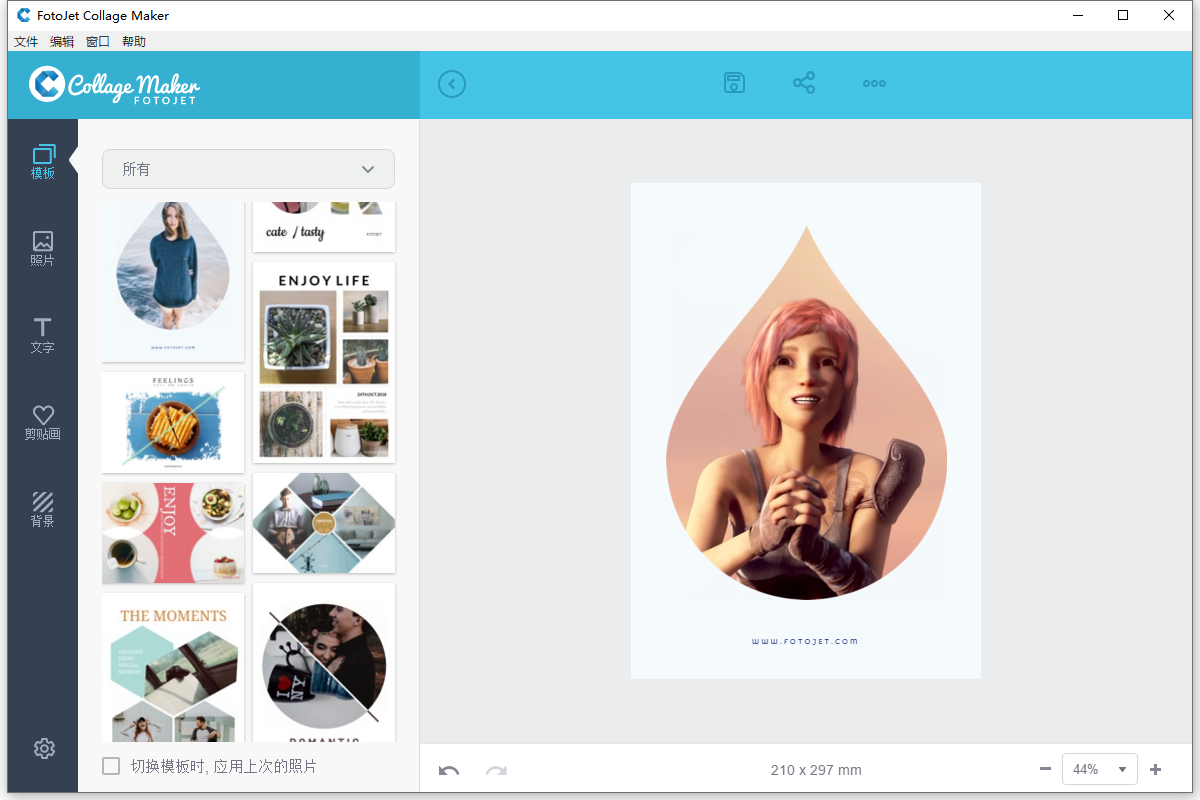
Task: Open the 模板 templates panel
Action: coord(42,163)
